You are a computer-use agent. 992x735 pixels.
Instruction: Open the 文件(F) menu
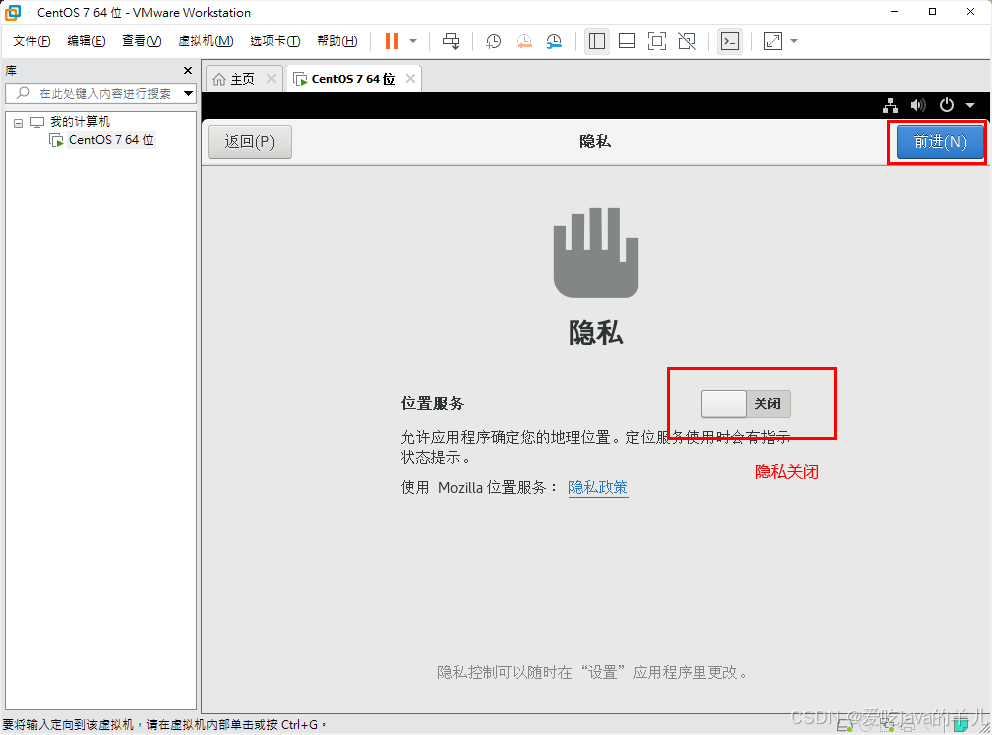[32, 41]
